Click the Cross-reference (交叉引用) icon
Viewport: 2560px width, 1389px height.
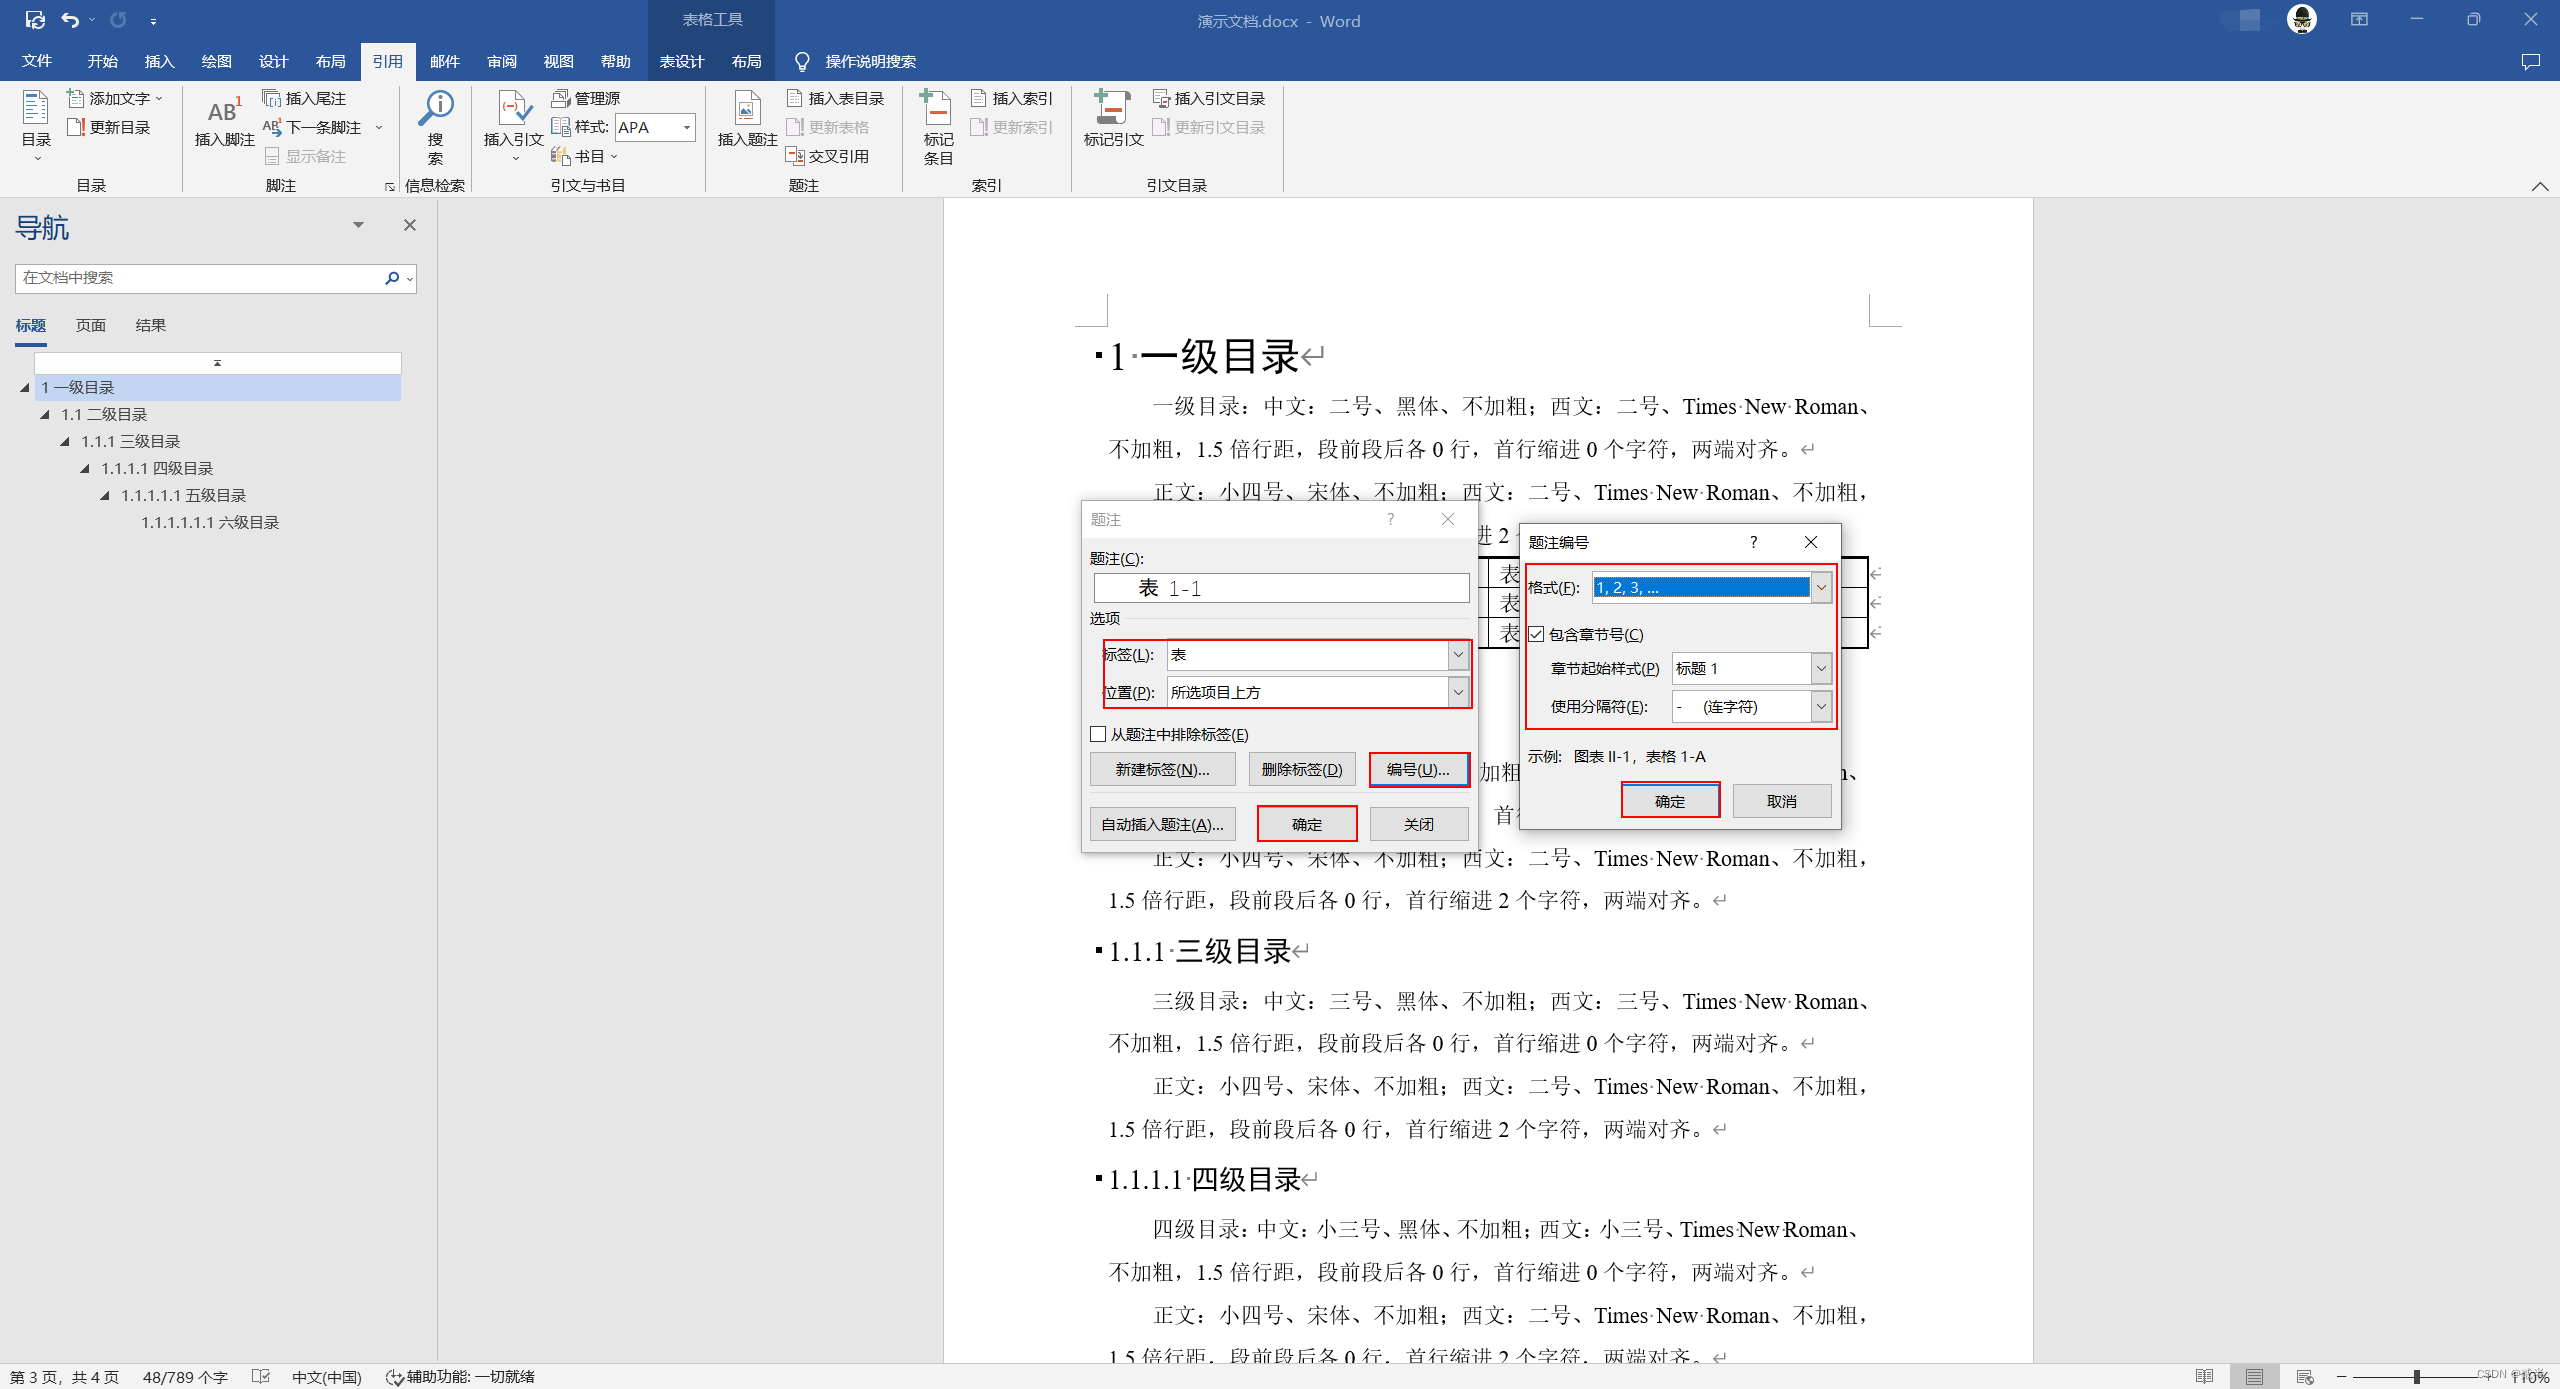pyautogui.click(x=795, y=156)
